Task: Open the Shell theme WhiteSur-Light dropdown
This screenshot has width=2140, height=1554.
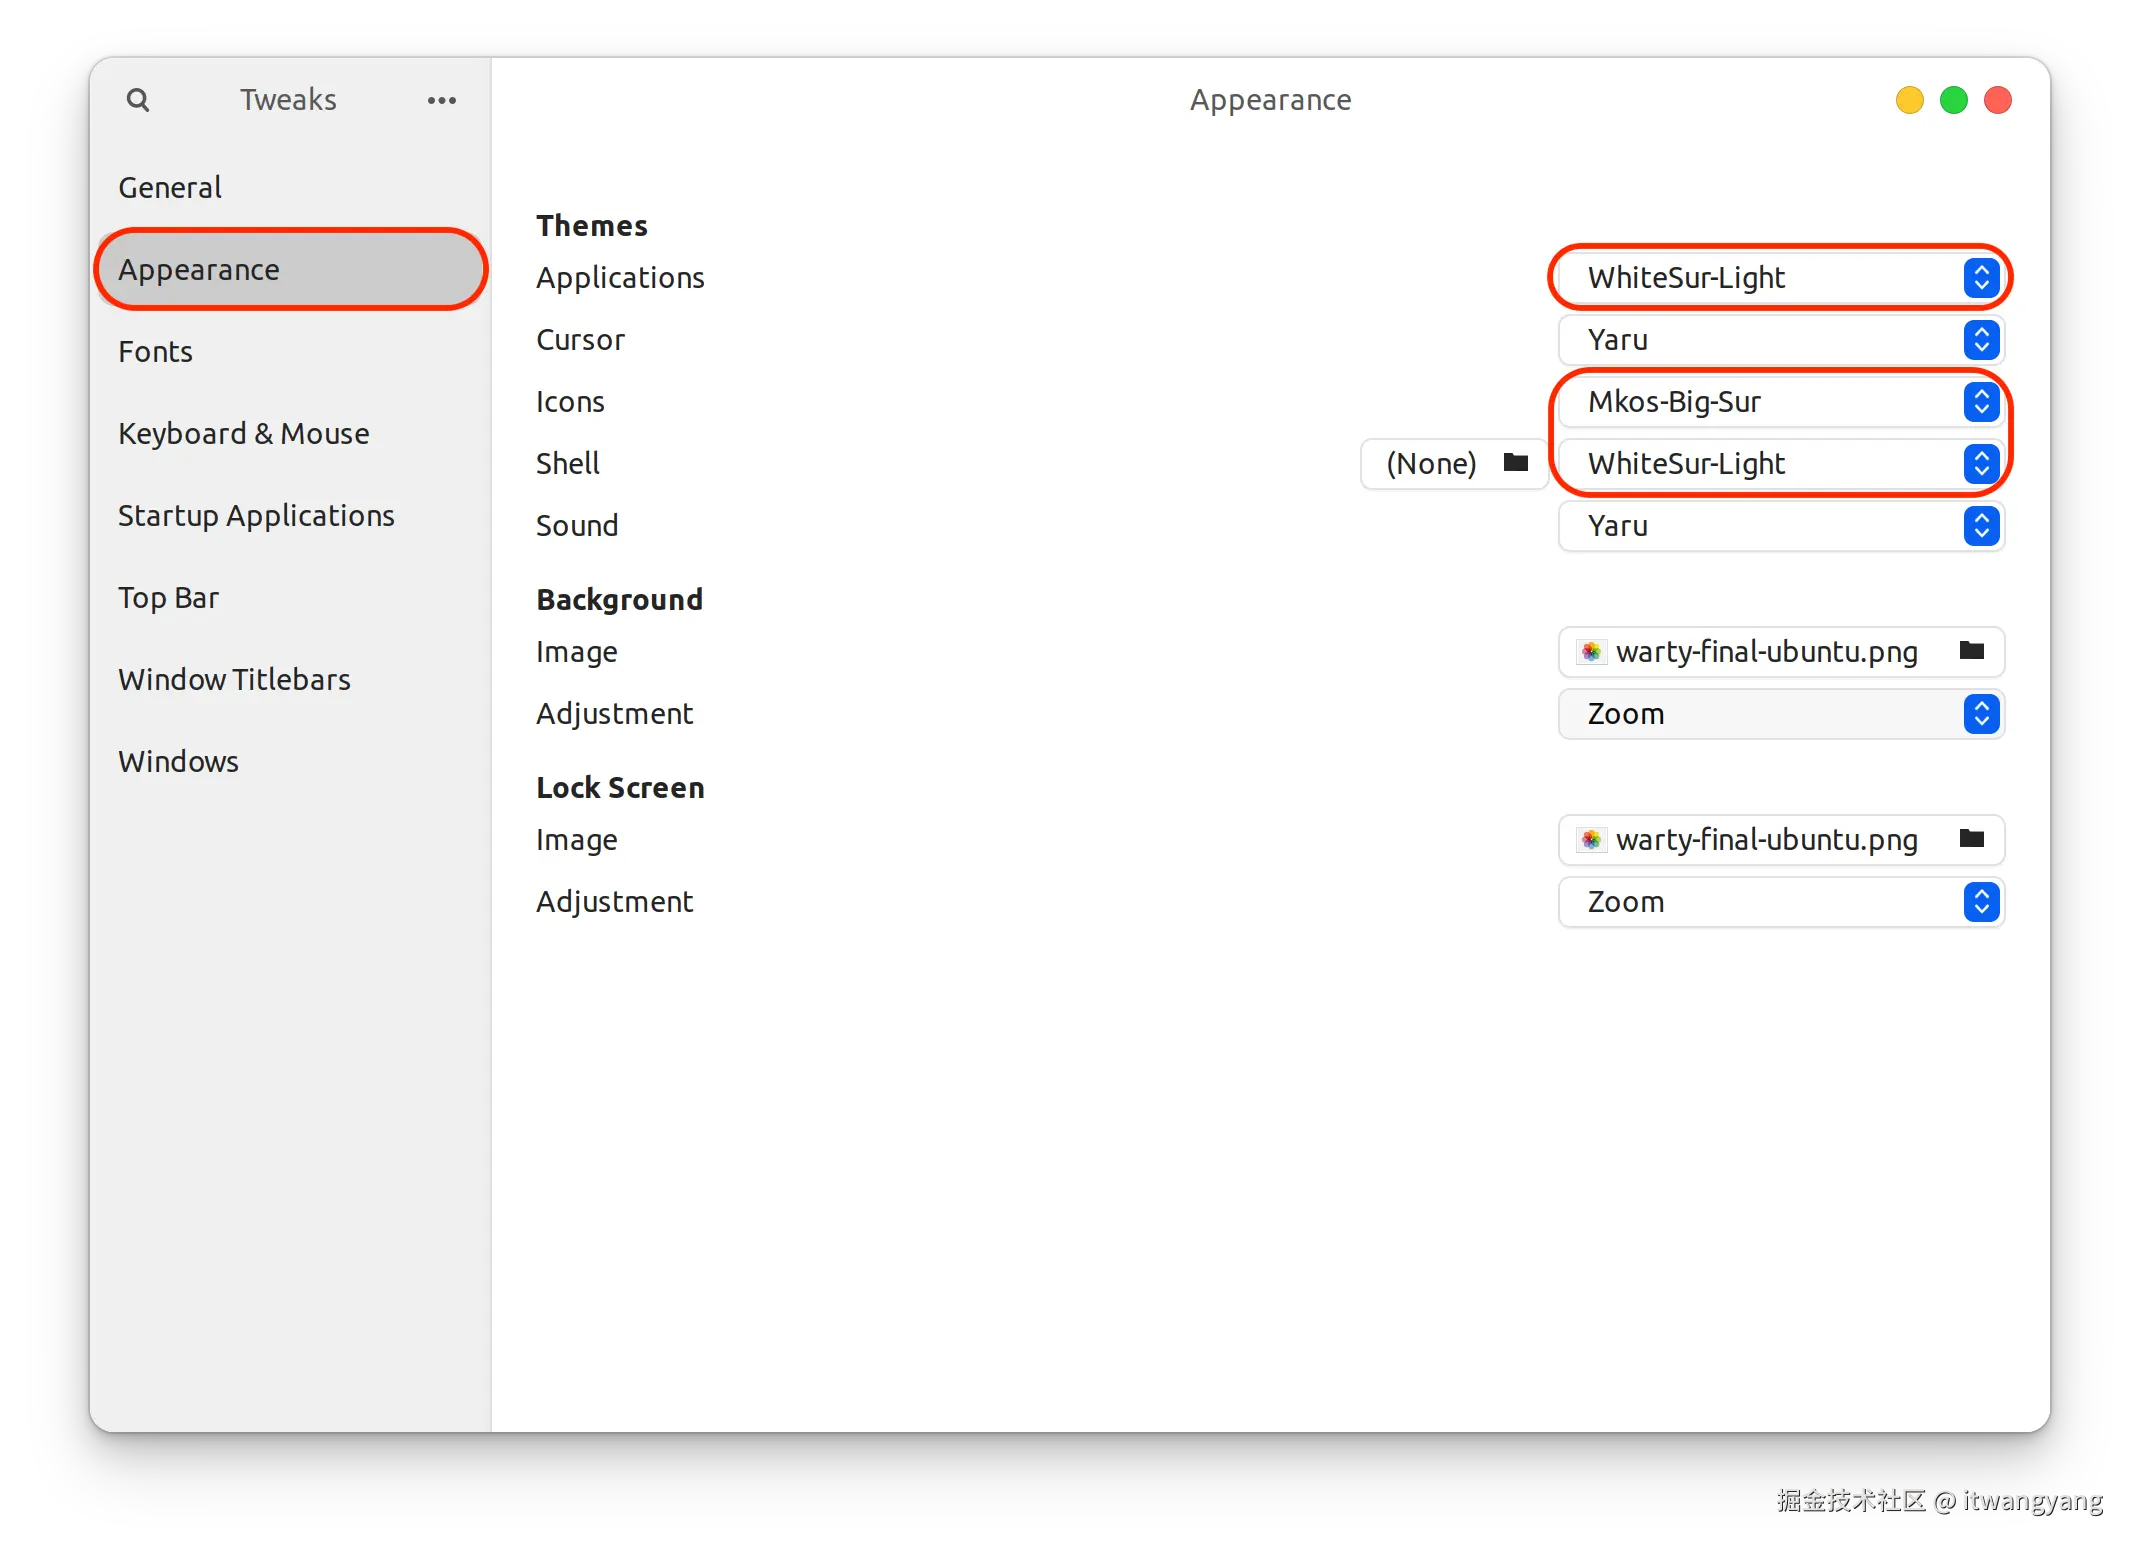Action: 1781,464
